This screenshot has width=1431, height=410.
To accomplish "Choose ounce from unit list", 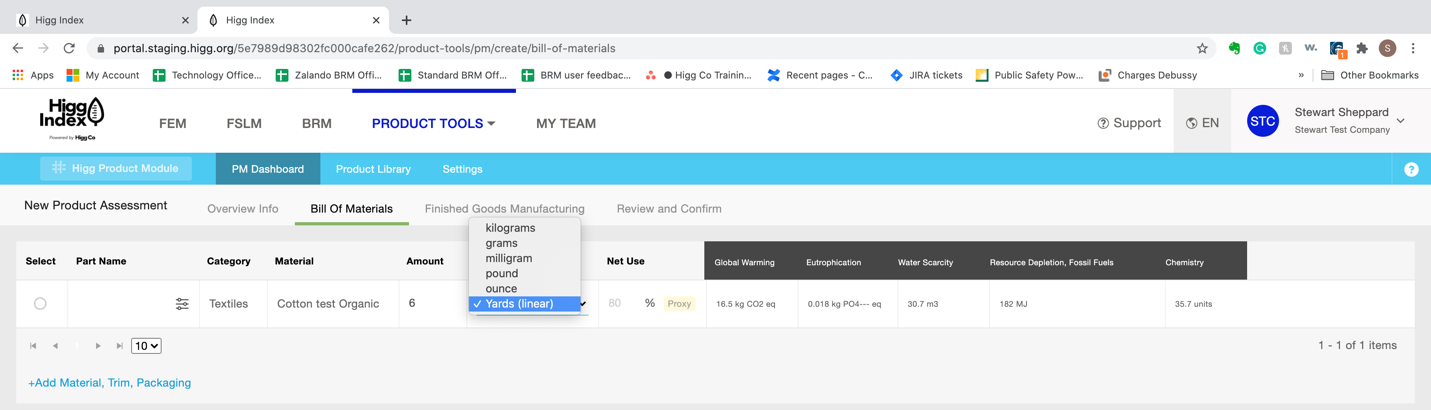I will 525,288.
